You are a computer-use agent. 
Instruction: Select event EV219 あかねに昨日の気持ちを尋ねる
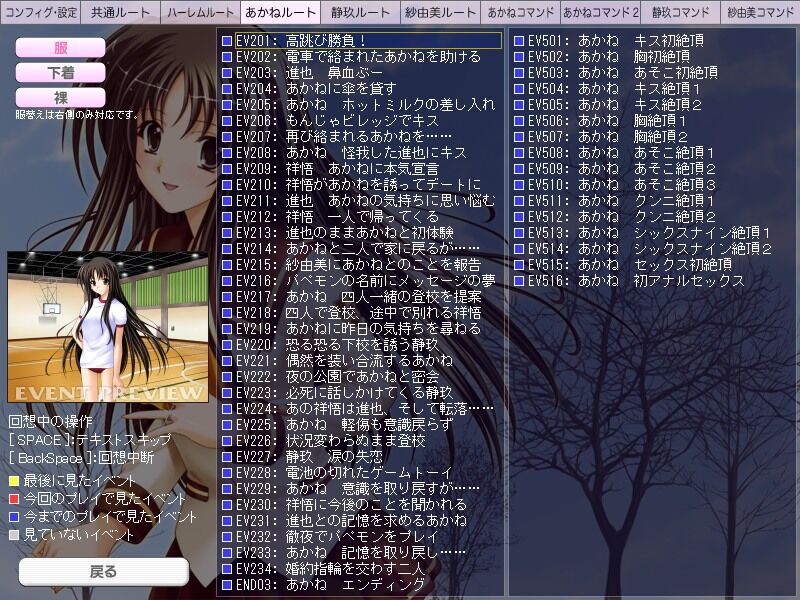click(358, 329)
